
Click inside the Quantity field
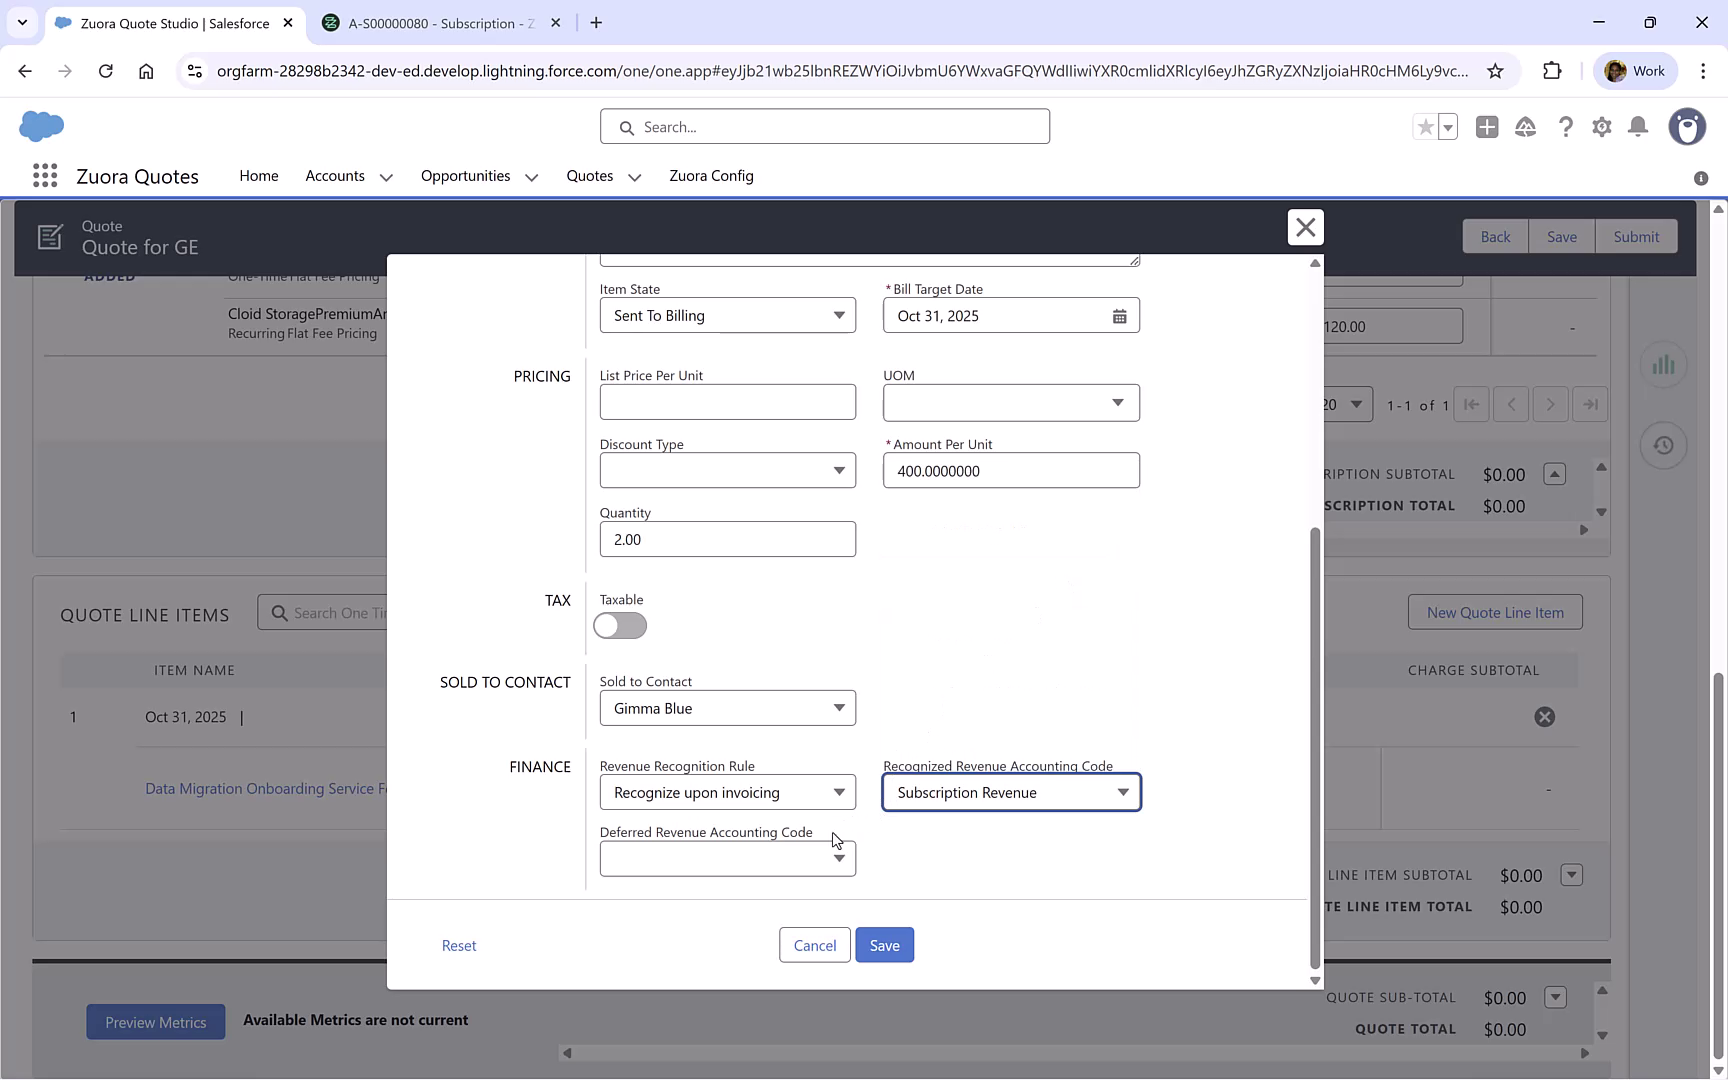point(727,539)
